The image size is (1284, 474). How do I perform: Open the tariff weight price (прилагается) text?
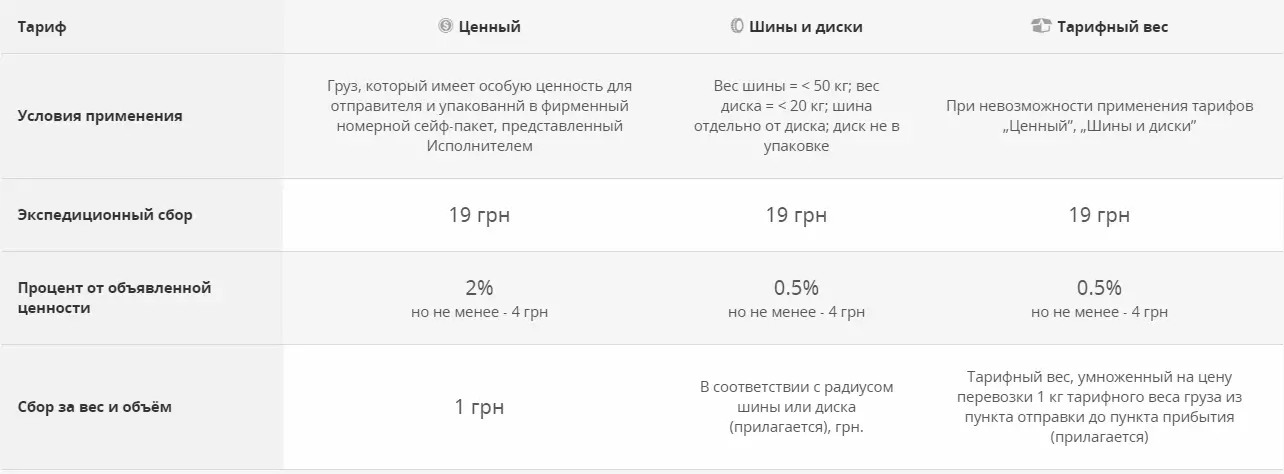tap(1099, 407)
